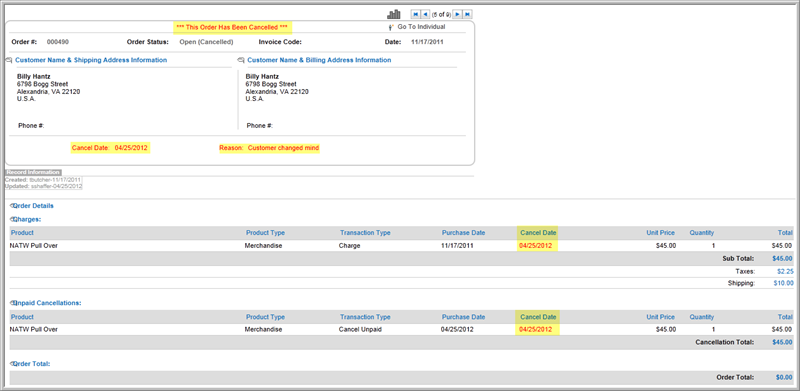Click Updated: sshaffer-04/25/2012 record entry

tap(43, 186)
